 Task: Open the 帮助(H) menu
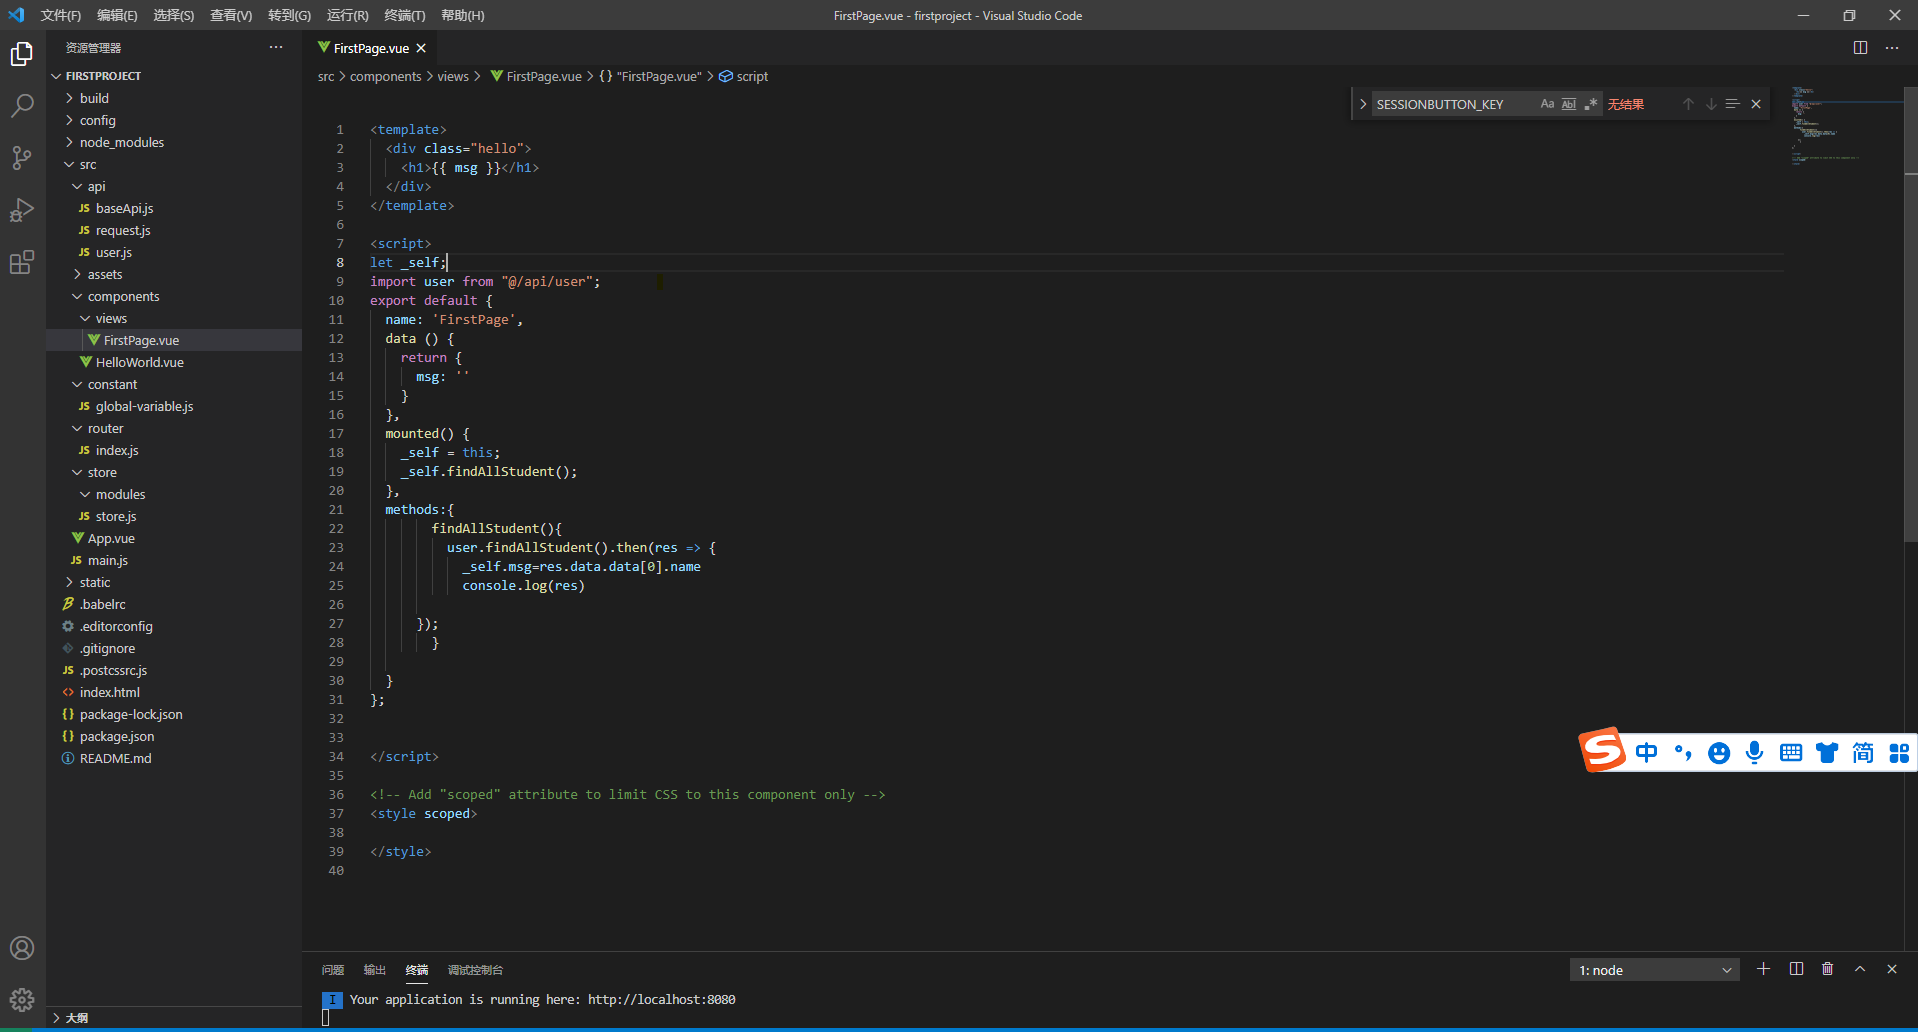pyautogui.click(x=463, y=15)
